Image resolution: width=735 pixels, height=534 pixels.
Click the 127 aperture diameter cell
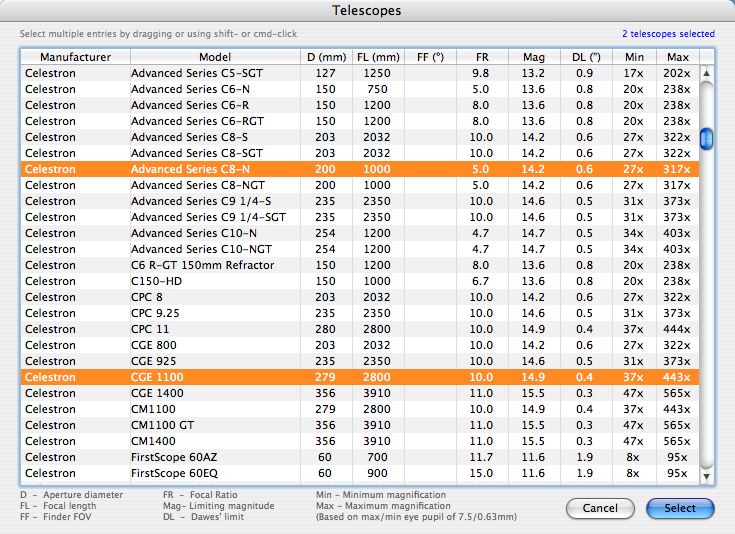[325, 73]
